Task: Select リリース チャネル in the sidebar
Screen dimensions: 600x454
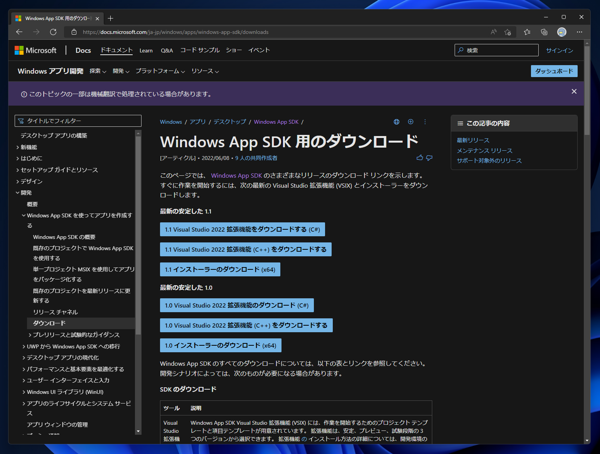Action: (x=55, y=312)
